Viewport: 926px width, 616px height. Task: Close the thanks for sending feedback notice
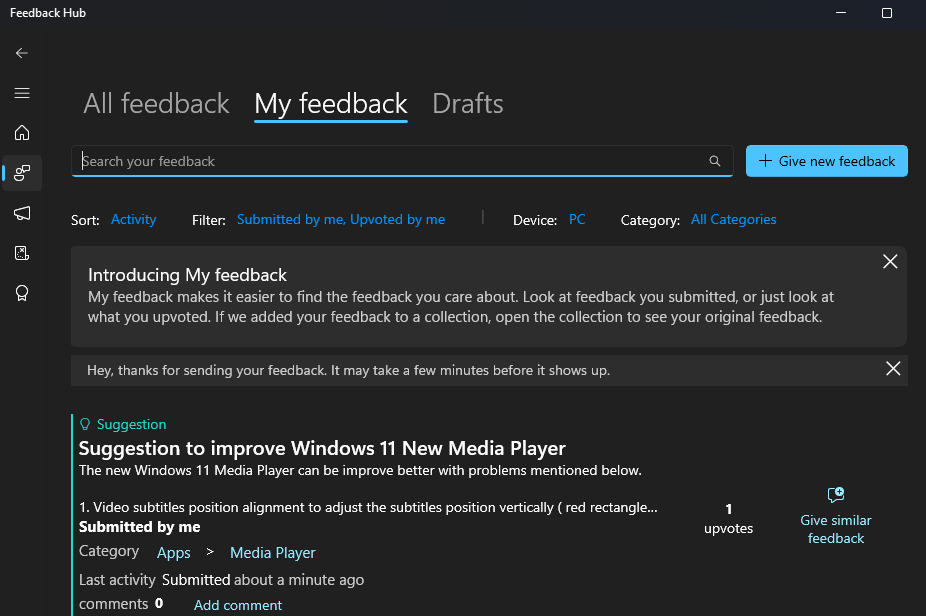[893, 369]
